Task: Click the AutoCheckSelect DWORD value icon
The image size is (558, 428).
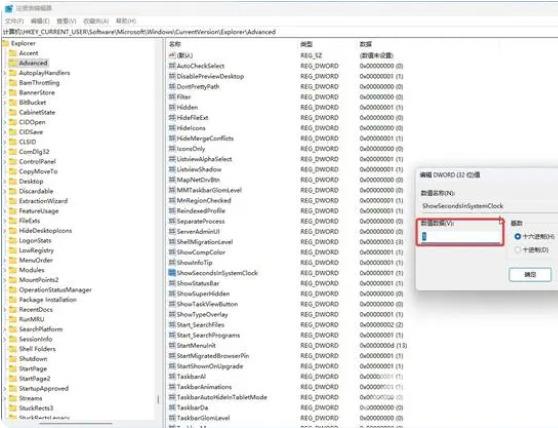Action: point(172,66)
